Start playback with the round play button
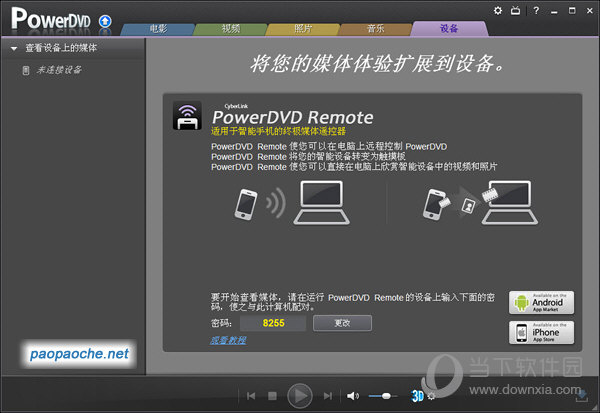Screen dimensions: 600x413 (300, 396)
